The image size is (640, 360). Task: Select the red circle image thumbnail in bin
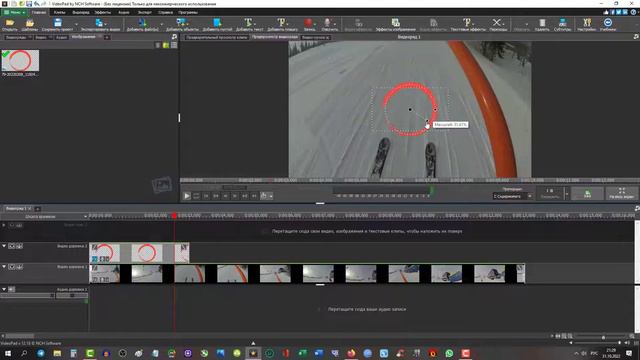tap(20, 60)
